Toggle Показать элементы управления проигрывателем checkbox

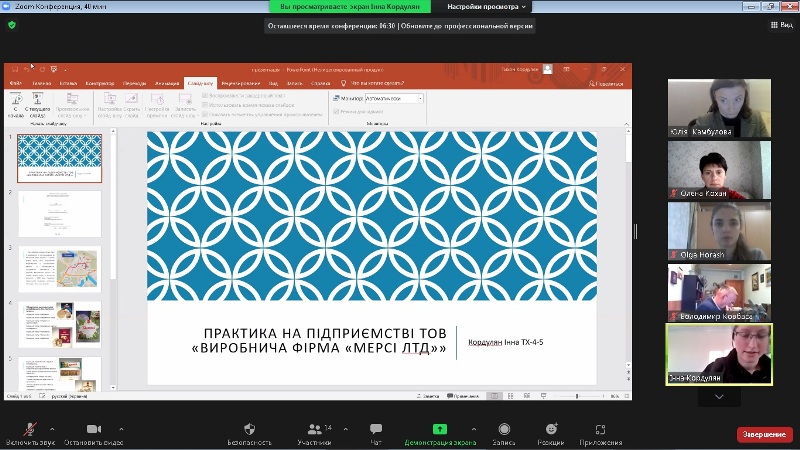click(x=205, y=114)
